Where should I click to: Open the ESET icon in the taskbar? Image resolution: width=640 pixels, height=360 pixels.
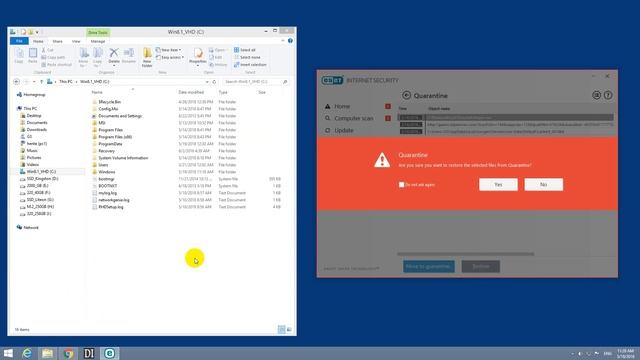[x=109, y=353]
